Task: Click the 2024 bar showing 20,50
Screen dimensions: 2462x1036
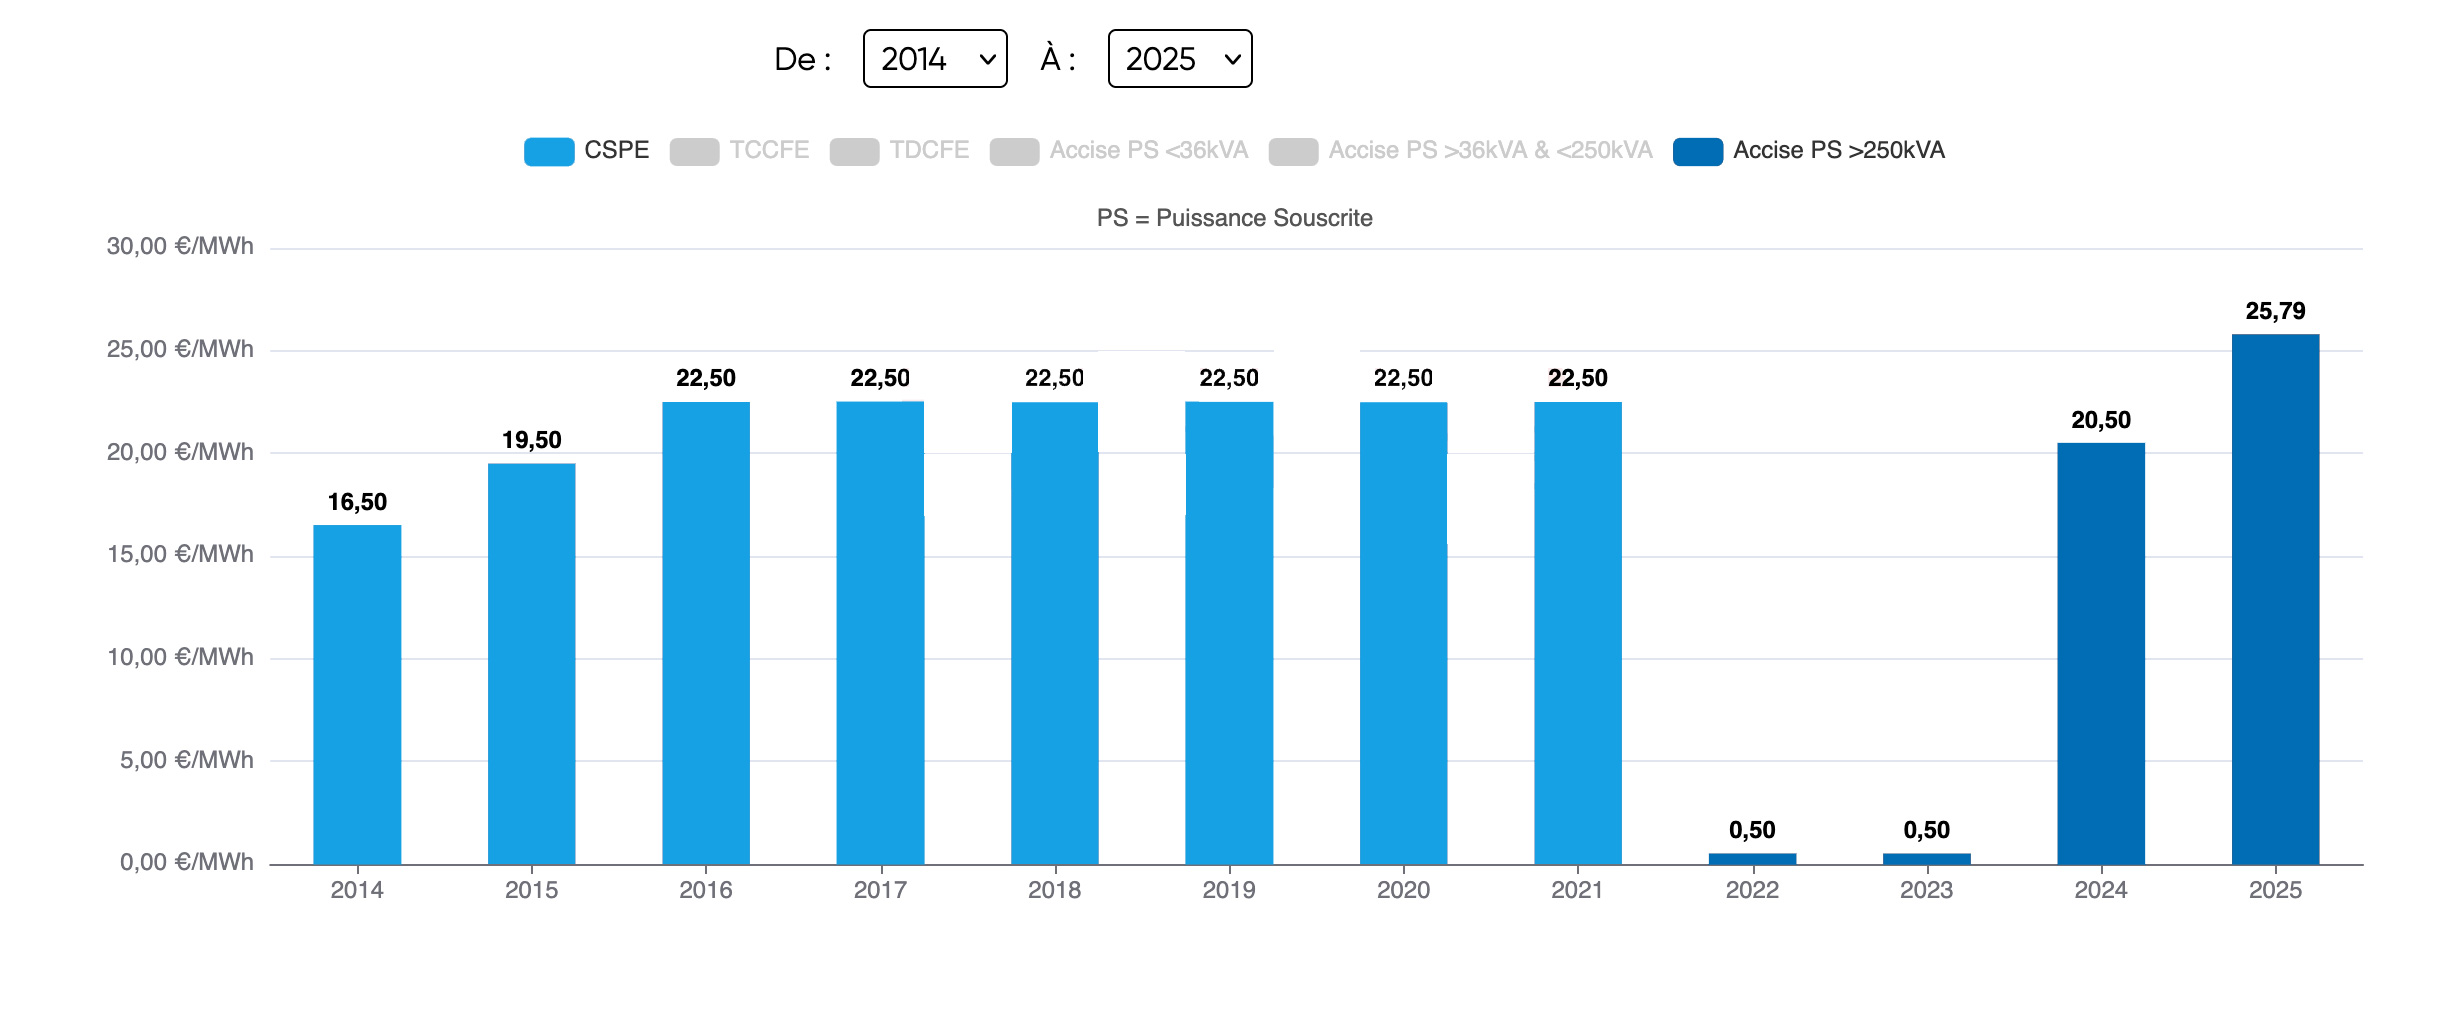Action: coord(2100,653)
